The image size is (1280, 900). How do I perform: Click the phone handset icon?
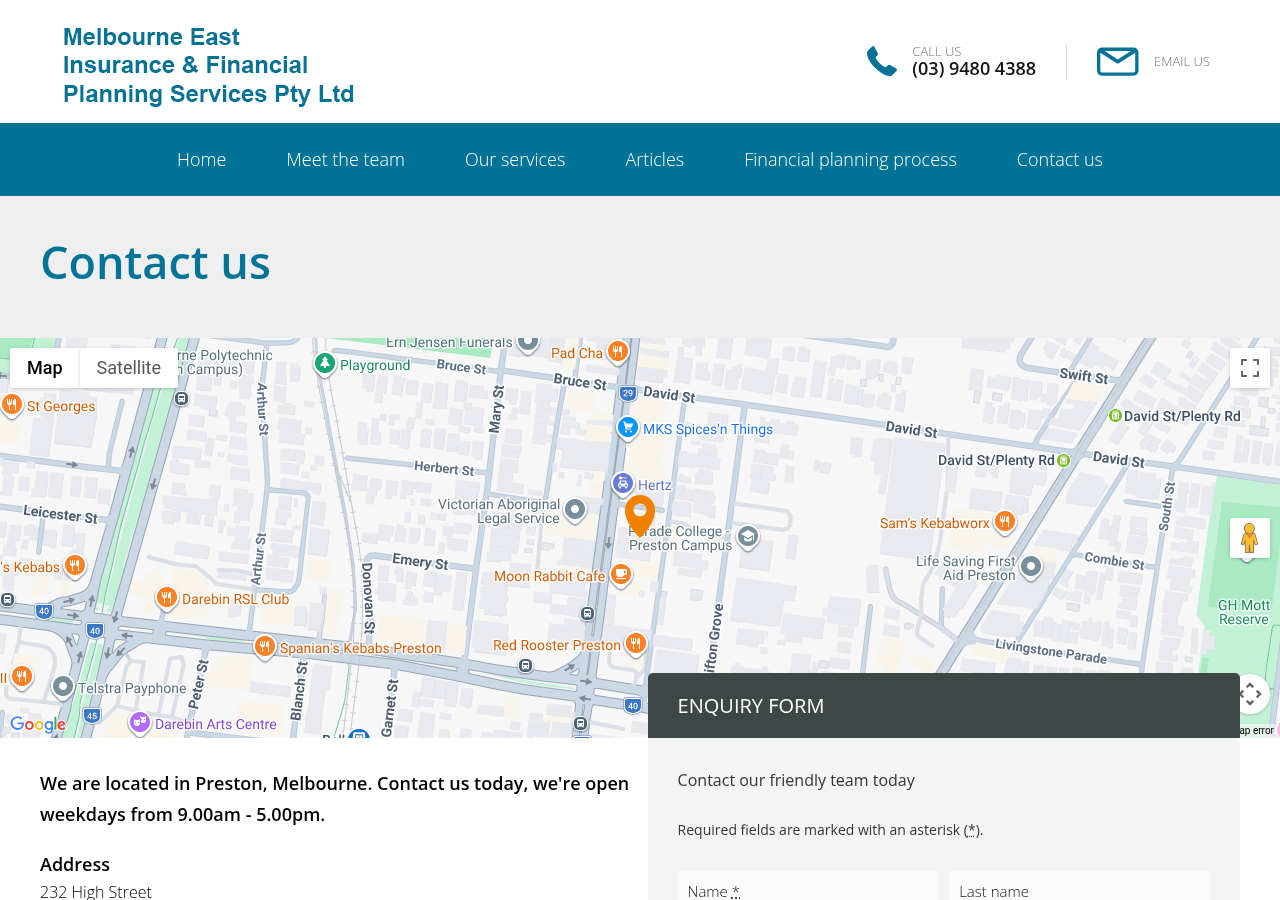882,61
